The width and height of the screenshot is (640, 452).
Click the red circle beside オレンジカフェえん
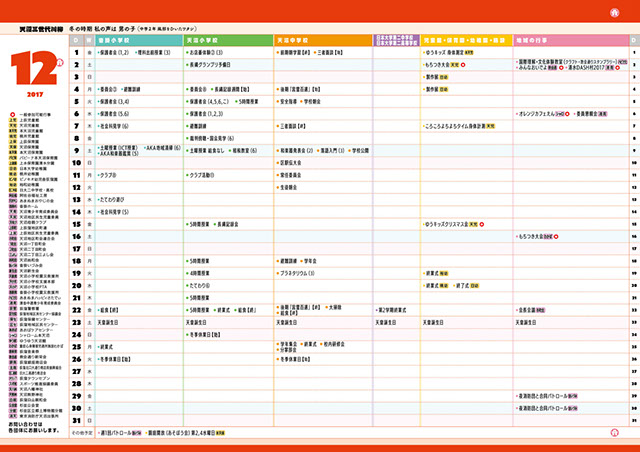coord(567,114)
